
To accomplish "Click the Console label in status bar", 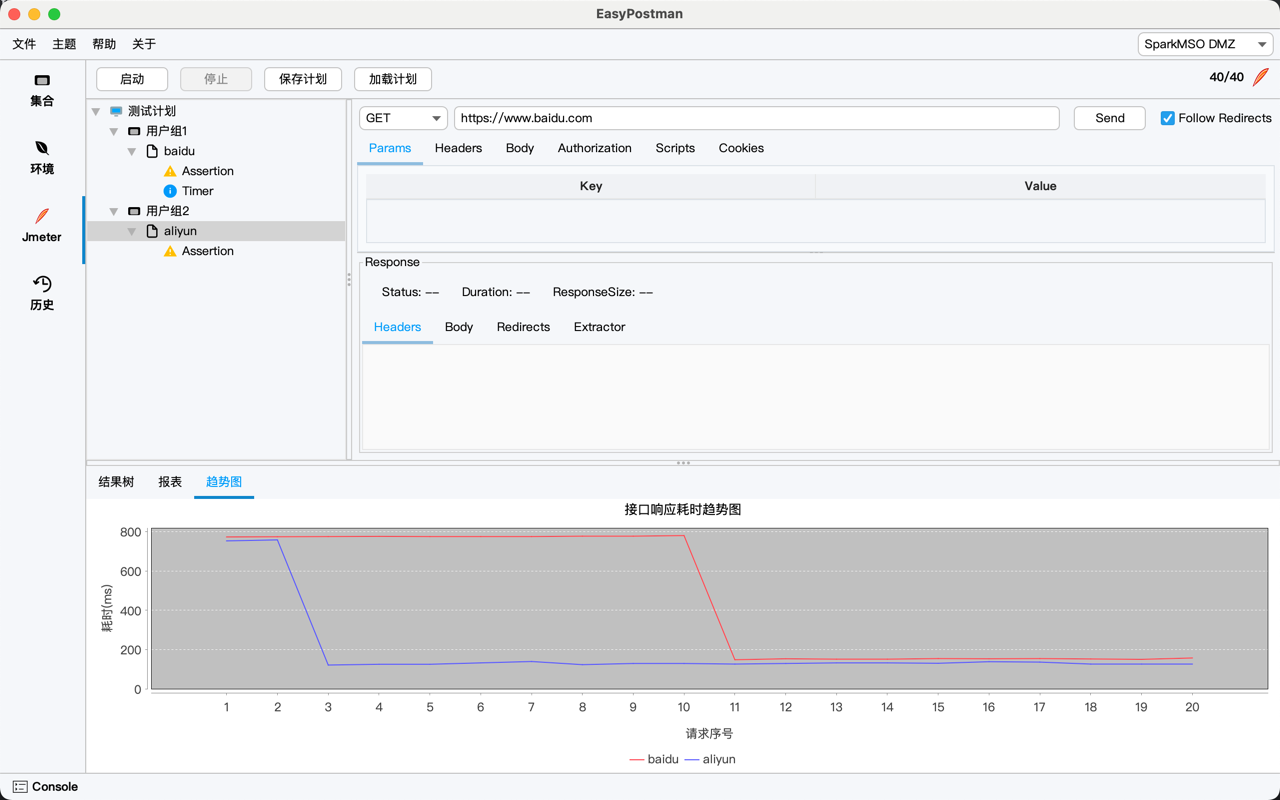I will coord(55,787).
